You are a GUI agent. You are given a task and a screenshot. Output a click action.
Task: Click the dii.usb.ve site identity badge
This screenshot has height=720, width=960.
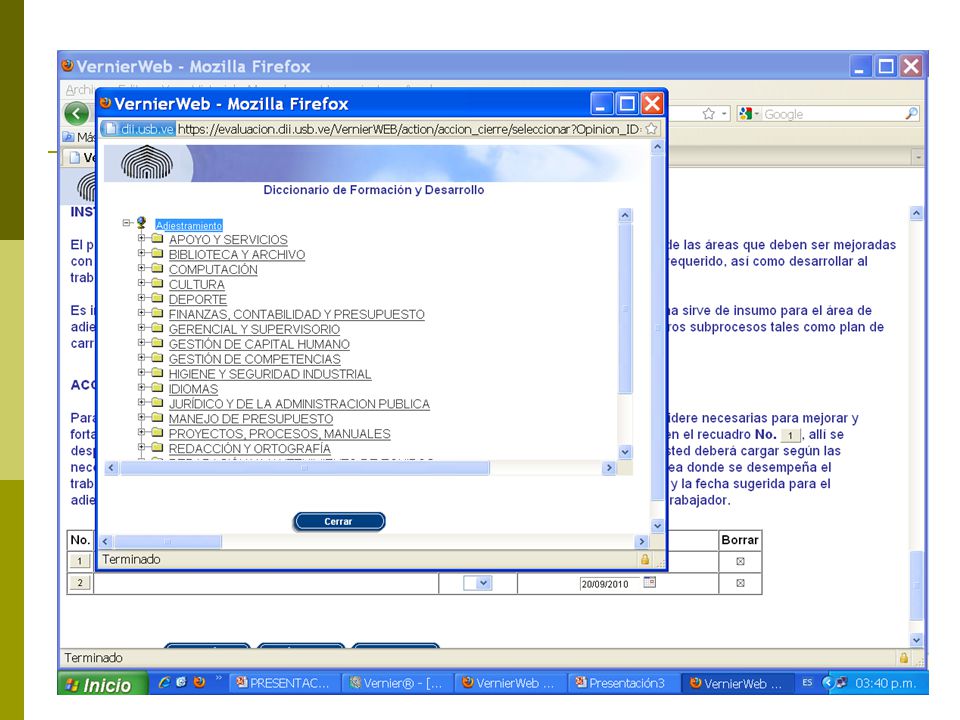pos(138,129)
